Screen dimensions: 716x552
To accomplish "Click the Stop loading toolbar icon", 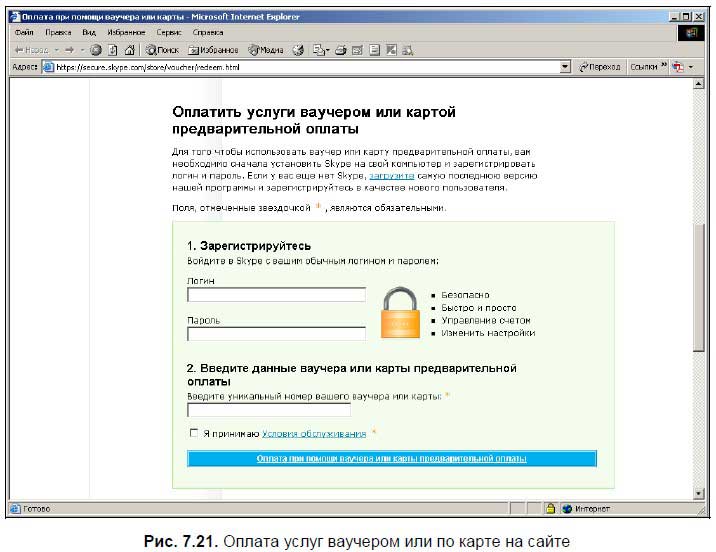I will click(x=96, y=49).
